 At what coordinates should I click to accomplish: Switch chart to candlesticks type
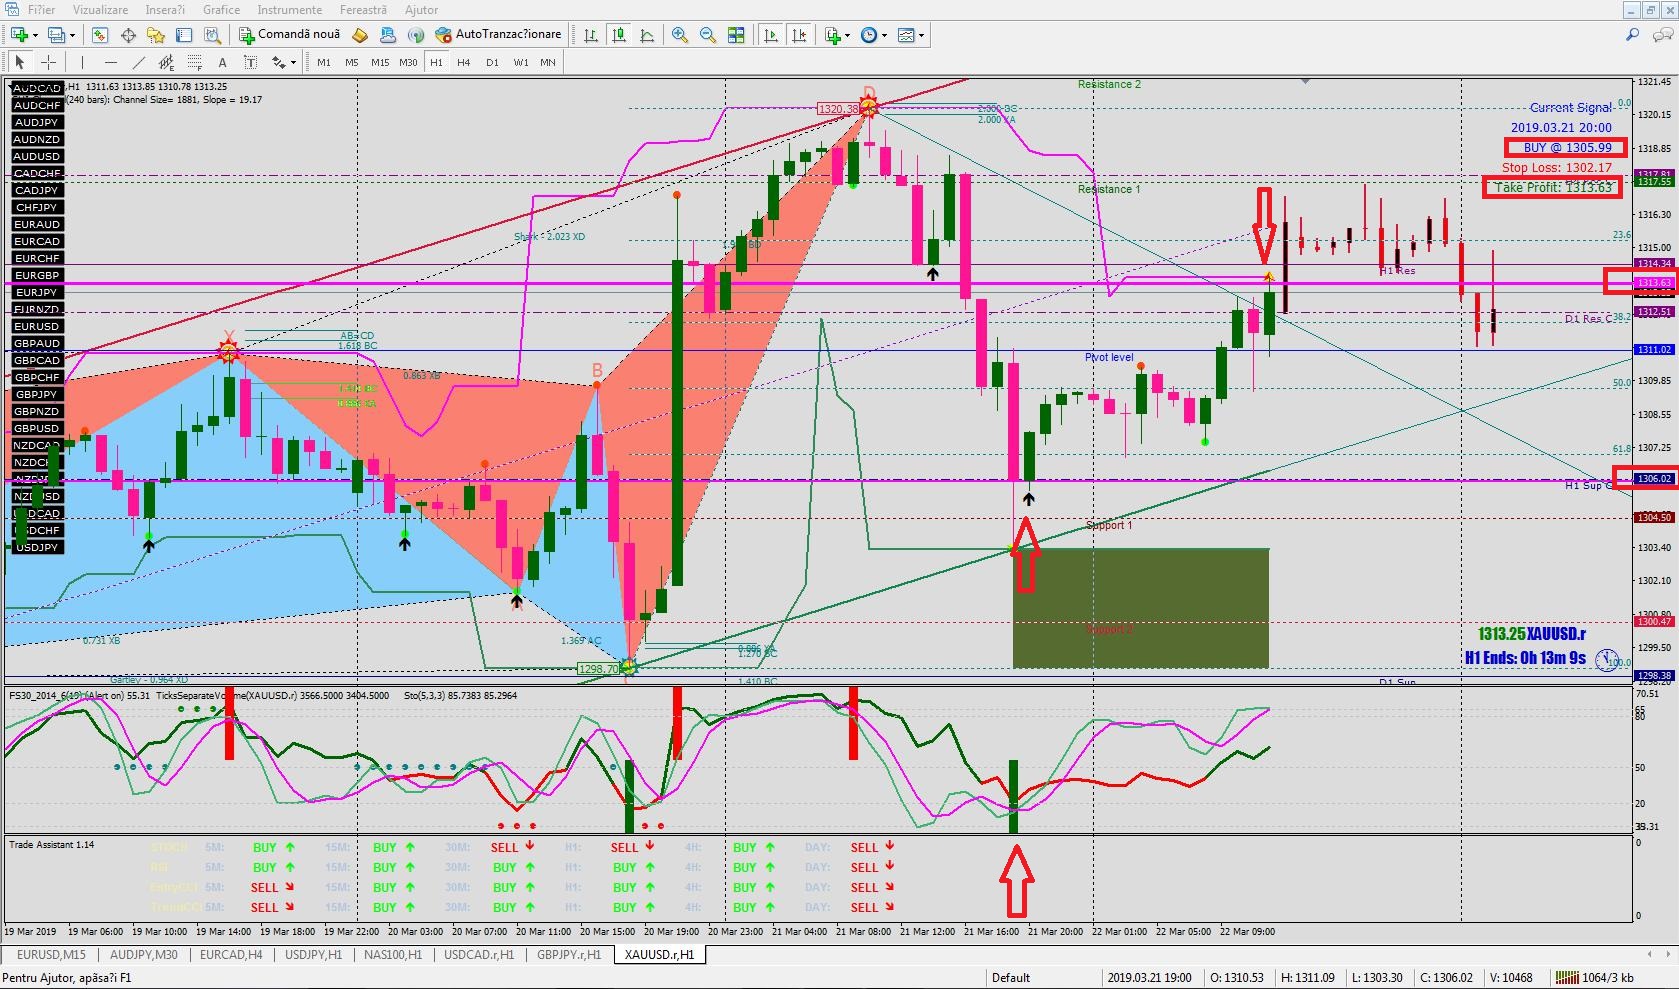[619, 35]
